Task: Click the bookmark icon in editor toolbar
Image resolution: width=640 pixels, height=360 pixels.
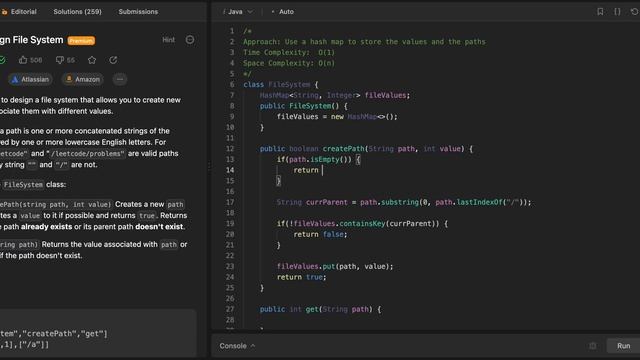Action: point(600,12)
